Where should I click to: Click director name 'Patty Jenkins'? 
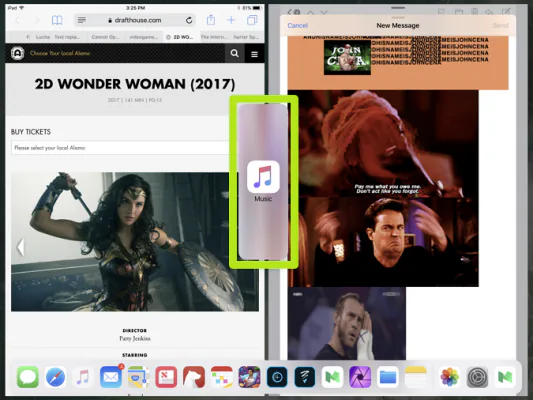pos(135,338)
